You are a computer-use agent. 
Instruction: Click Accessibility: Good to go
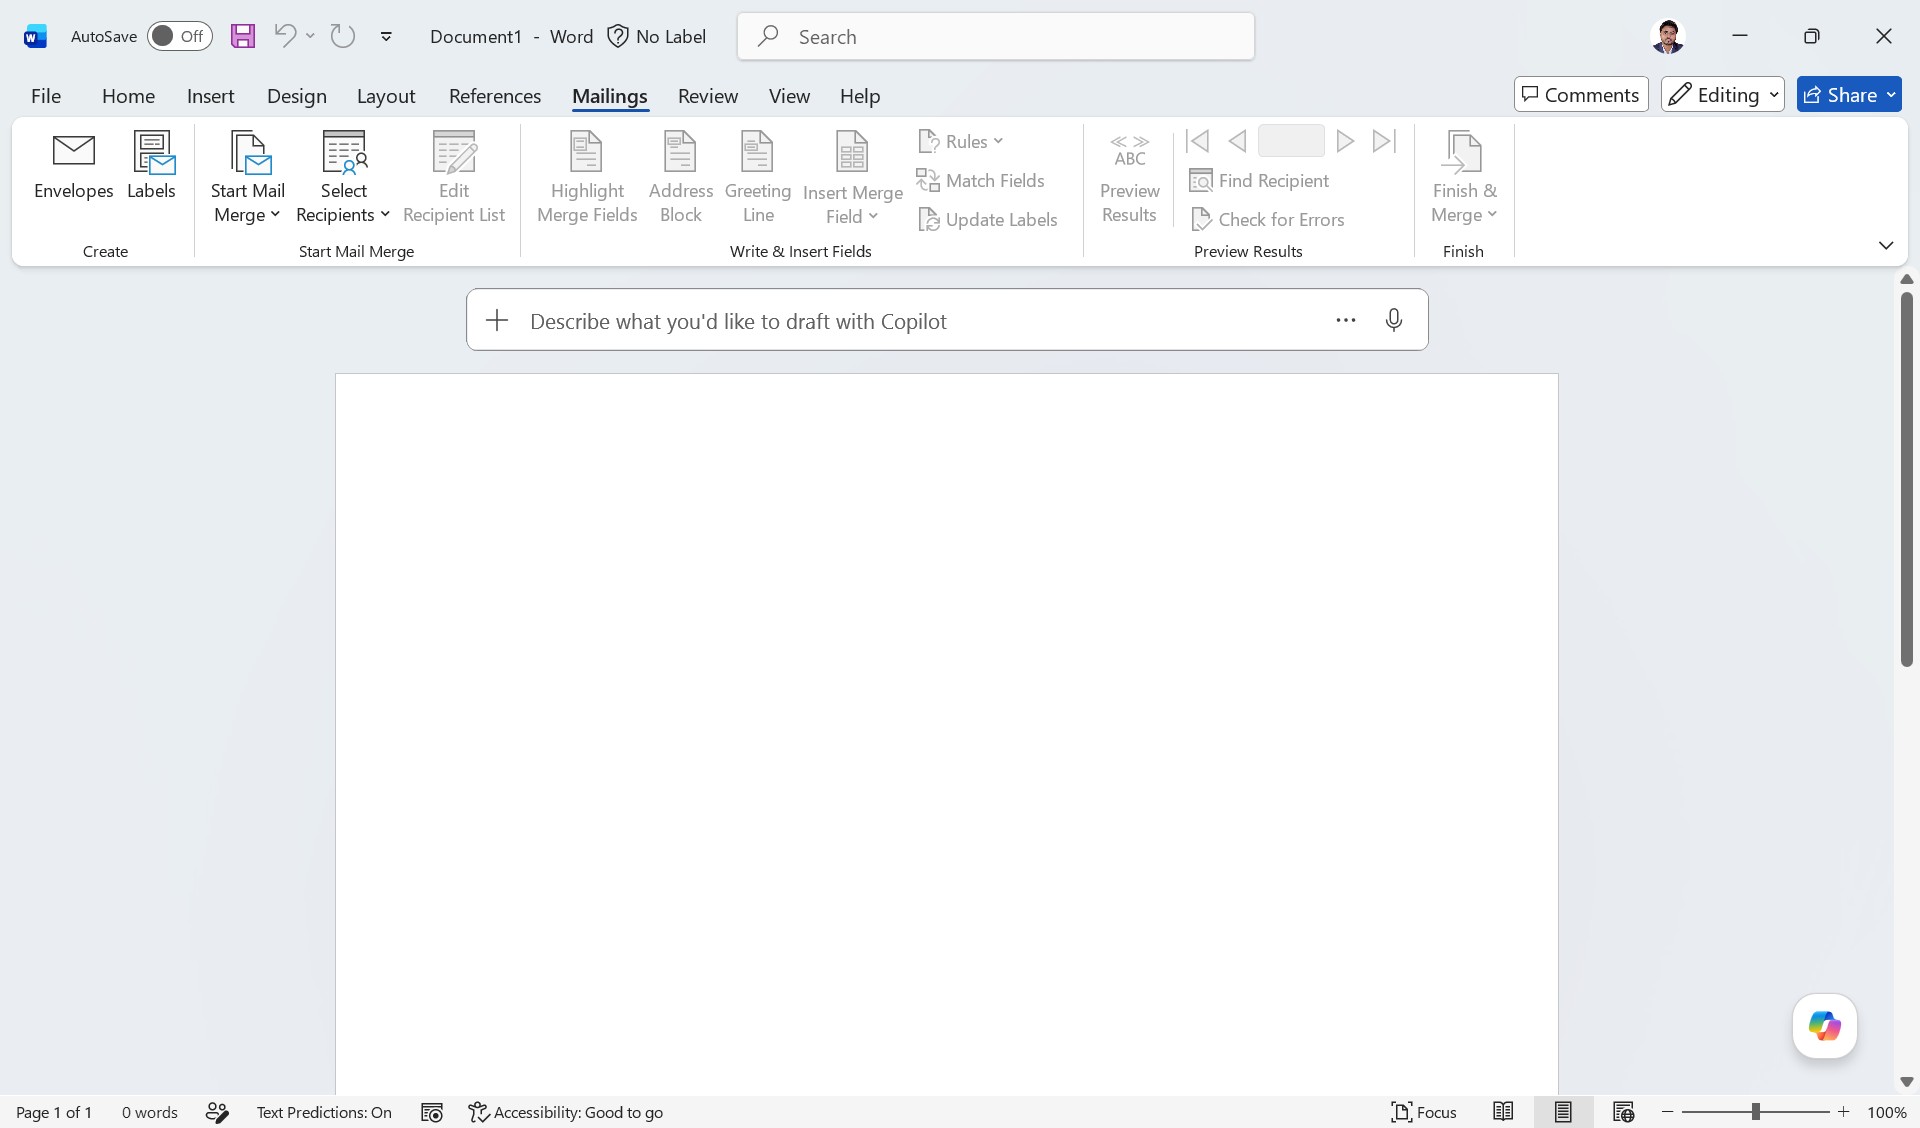pyautogui.click(x=566, y=1112)
